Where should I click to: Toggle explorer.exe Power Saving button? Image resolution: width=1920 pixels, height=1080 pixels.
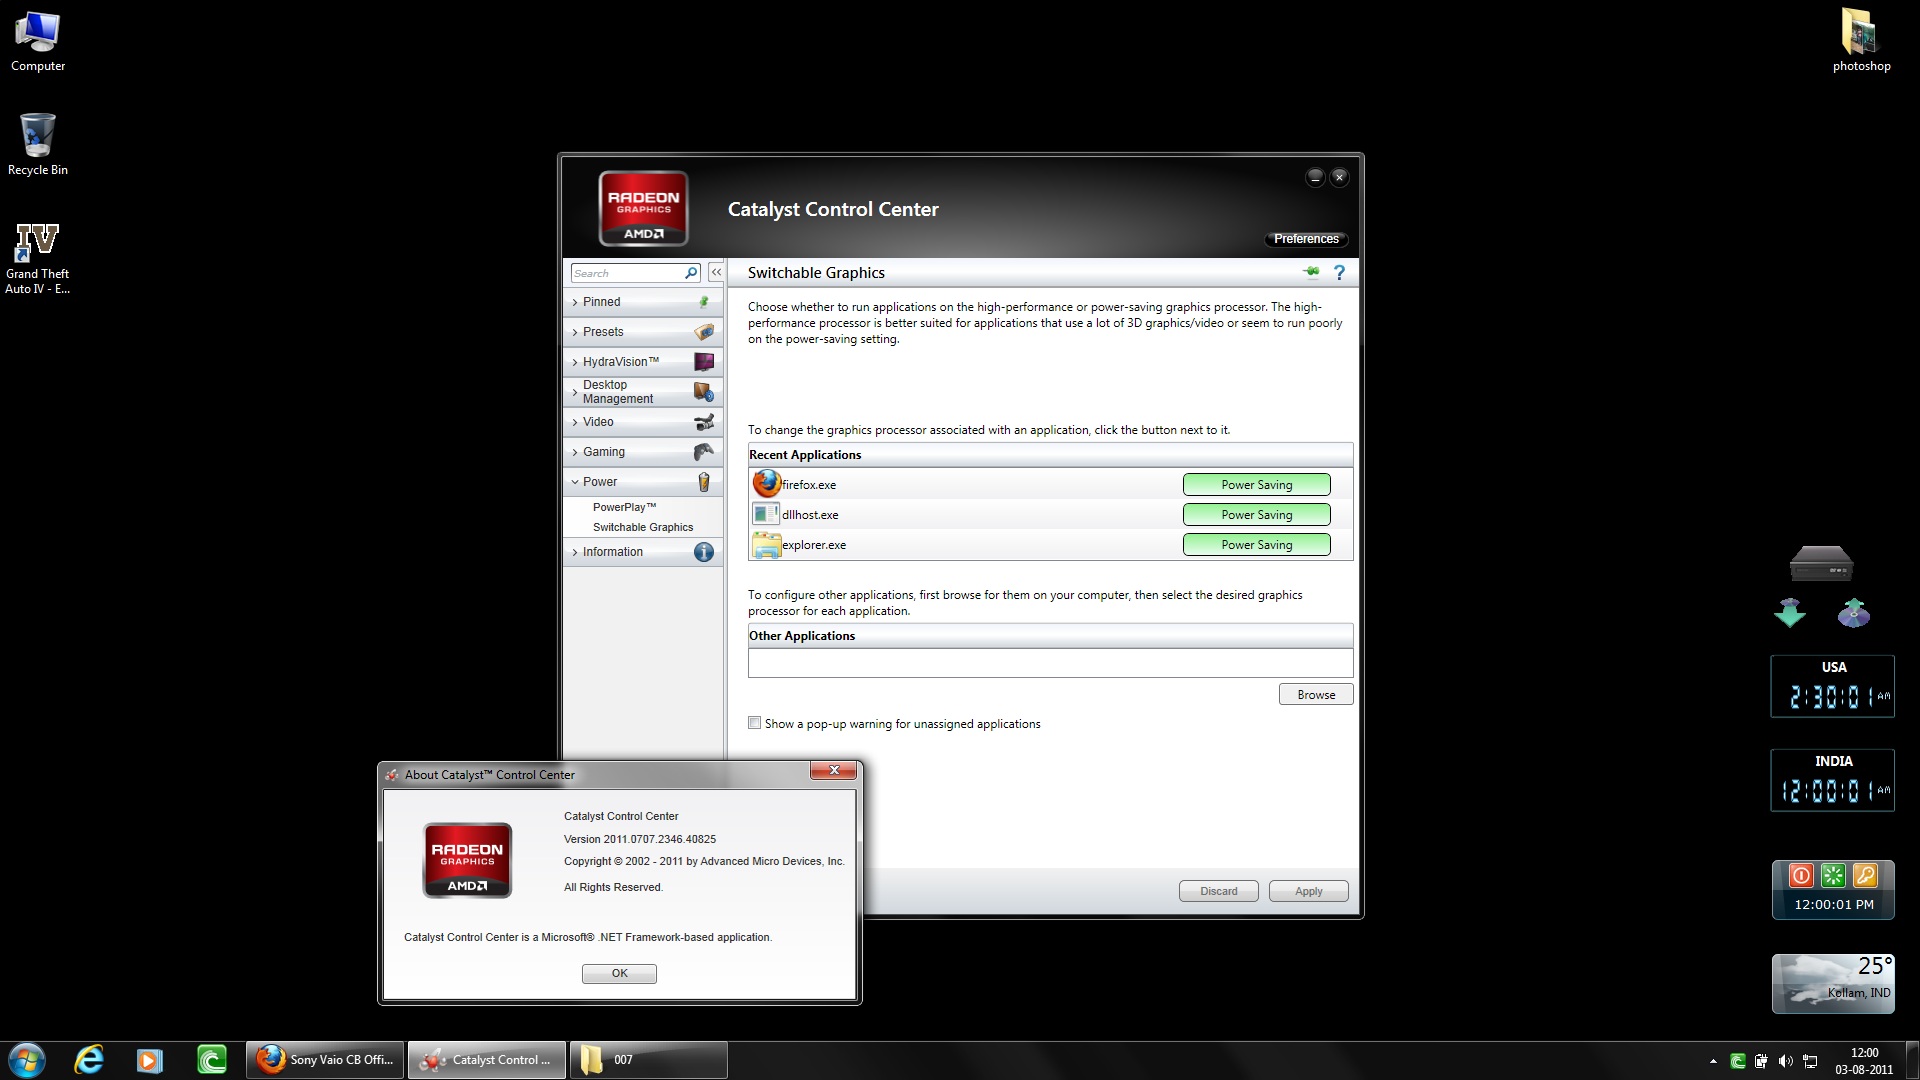[x=1256, y=544]
